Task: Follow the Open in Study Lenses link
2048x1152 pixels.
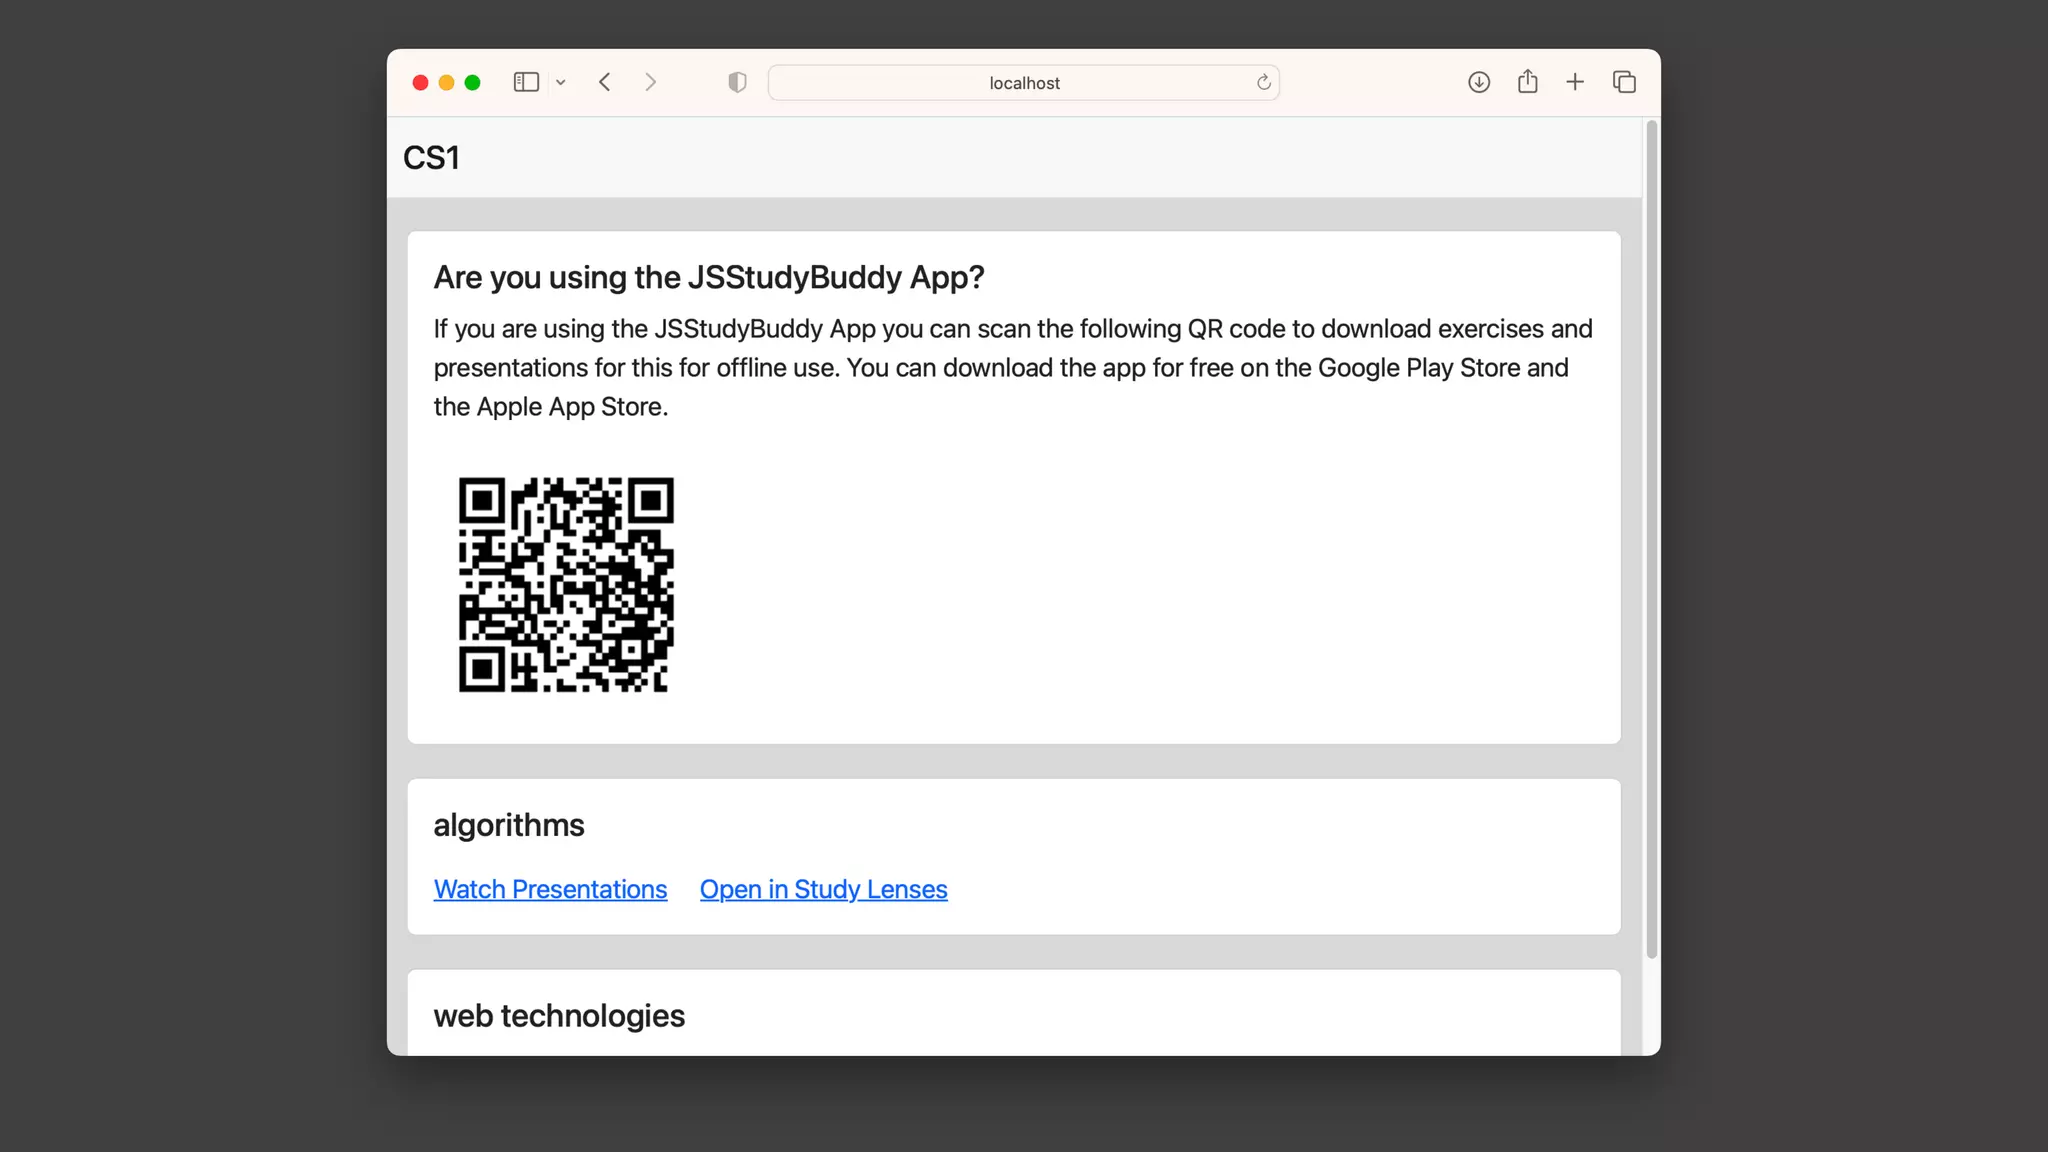Action: (x=823, y=889)
